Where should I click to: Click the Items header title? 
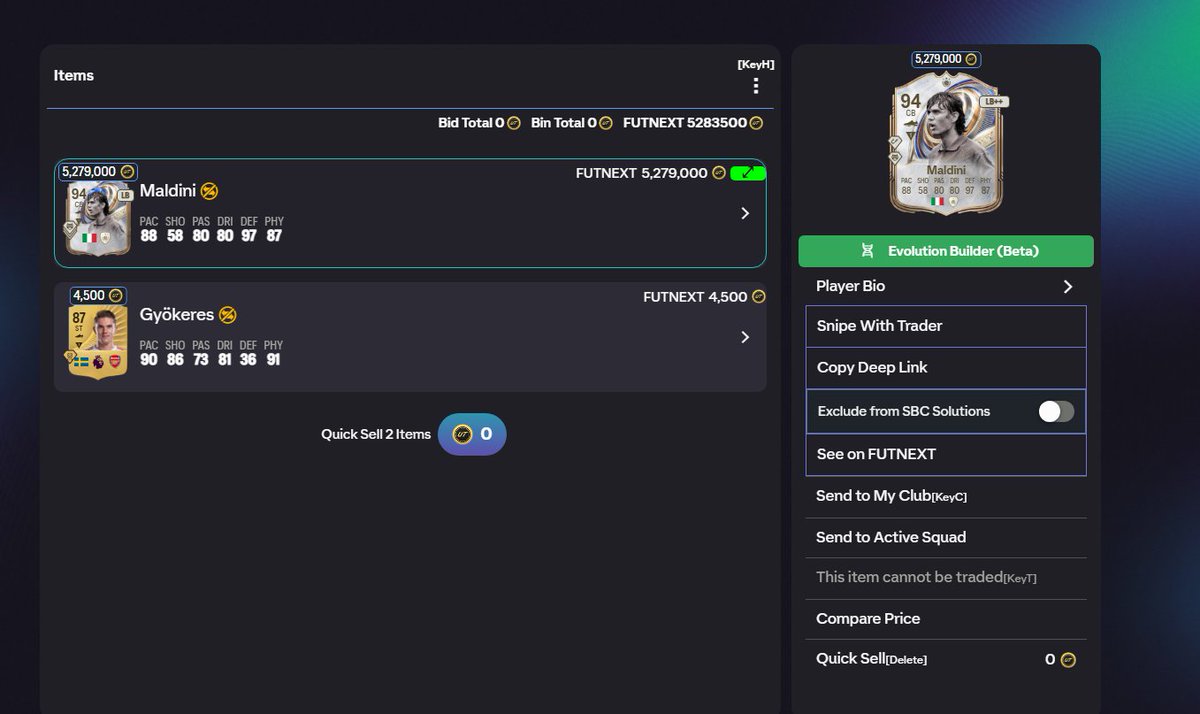pyautogui.click(x=74, y=75)
